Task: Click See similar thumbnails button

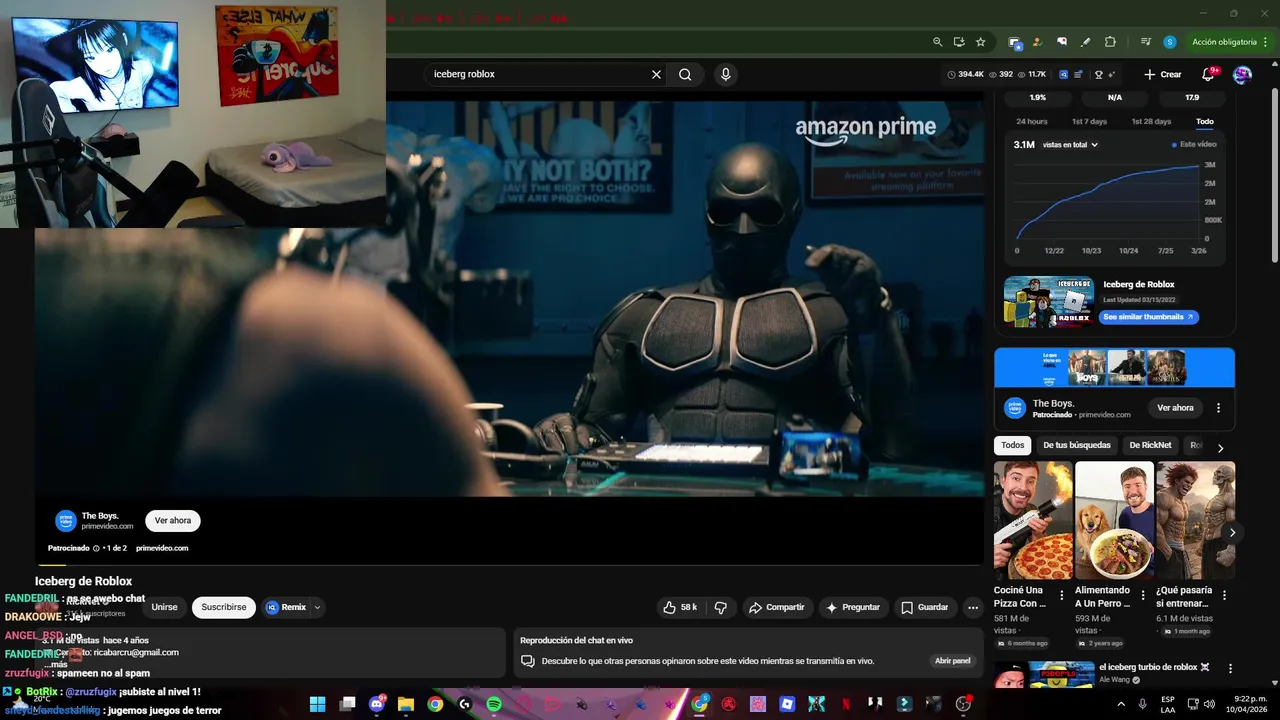Action: [1149, 317]
